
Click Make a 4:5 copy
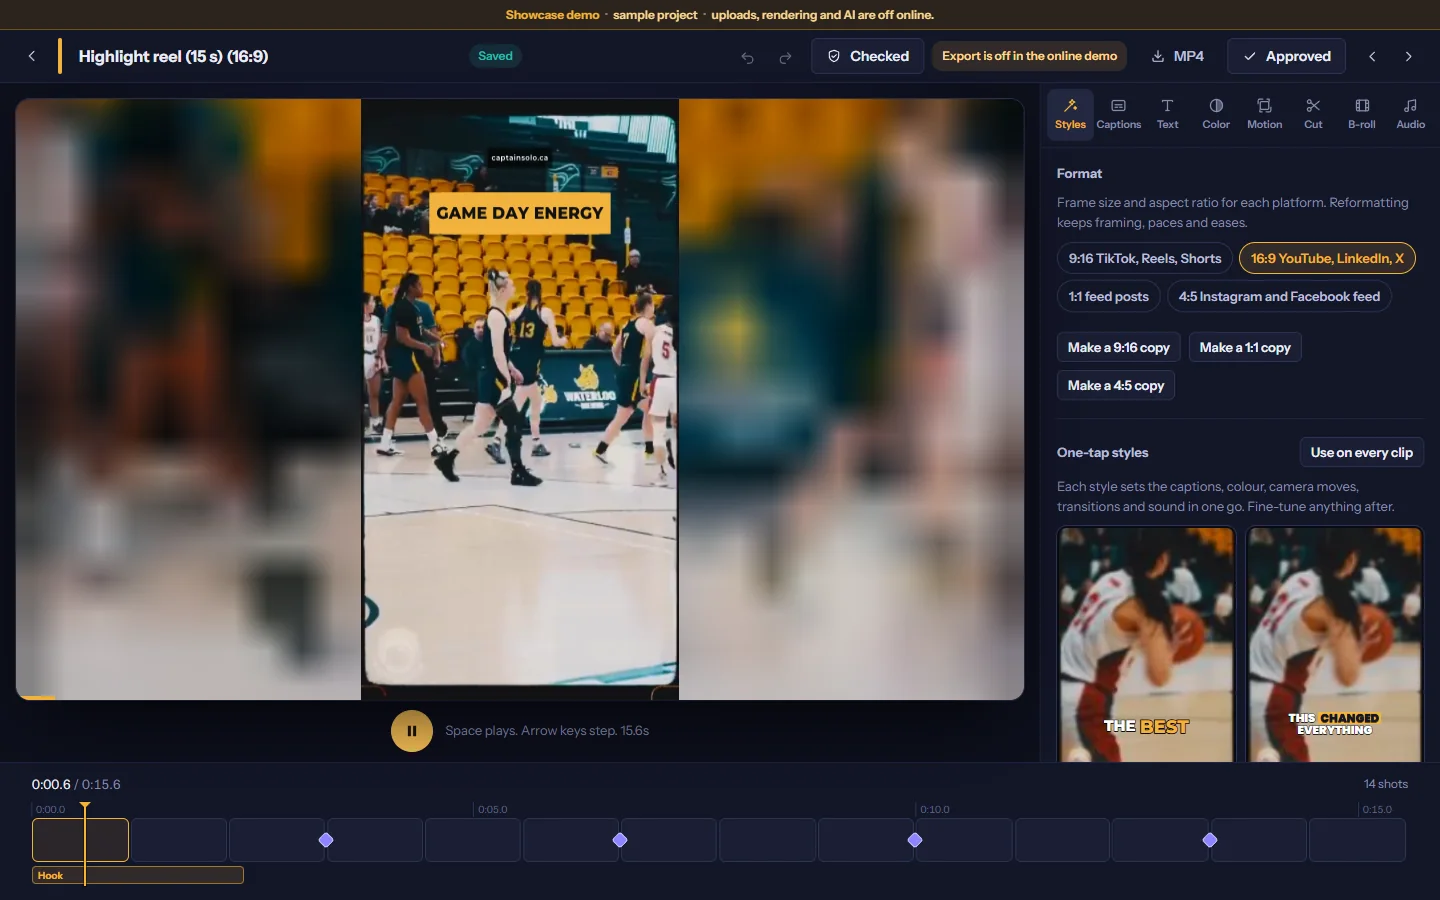1116,385
